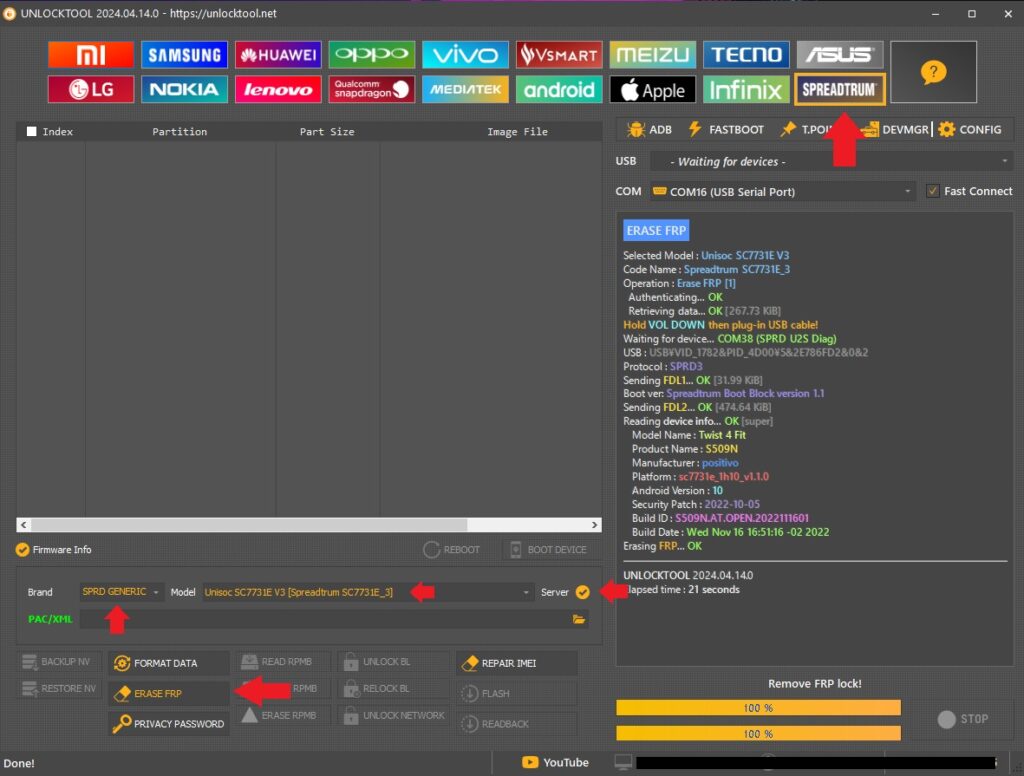
Task: Click the Mediatek brand logo
Action: tap(465, 90)
